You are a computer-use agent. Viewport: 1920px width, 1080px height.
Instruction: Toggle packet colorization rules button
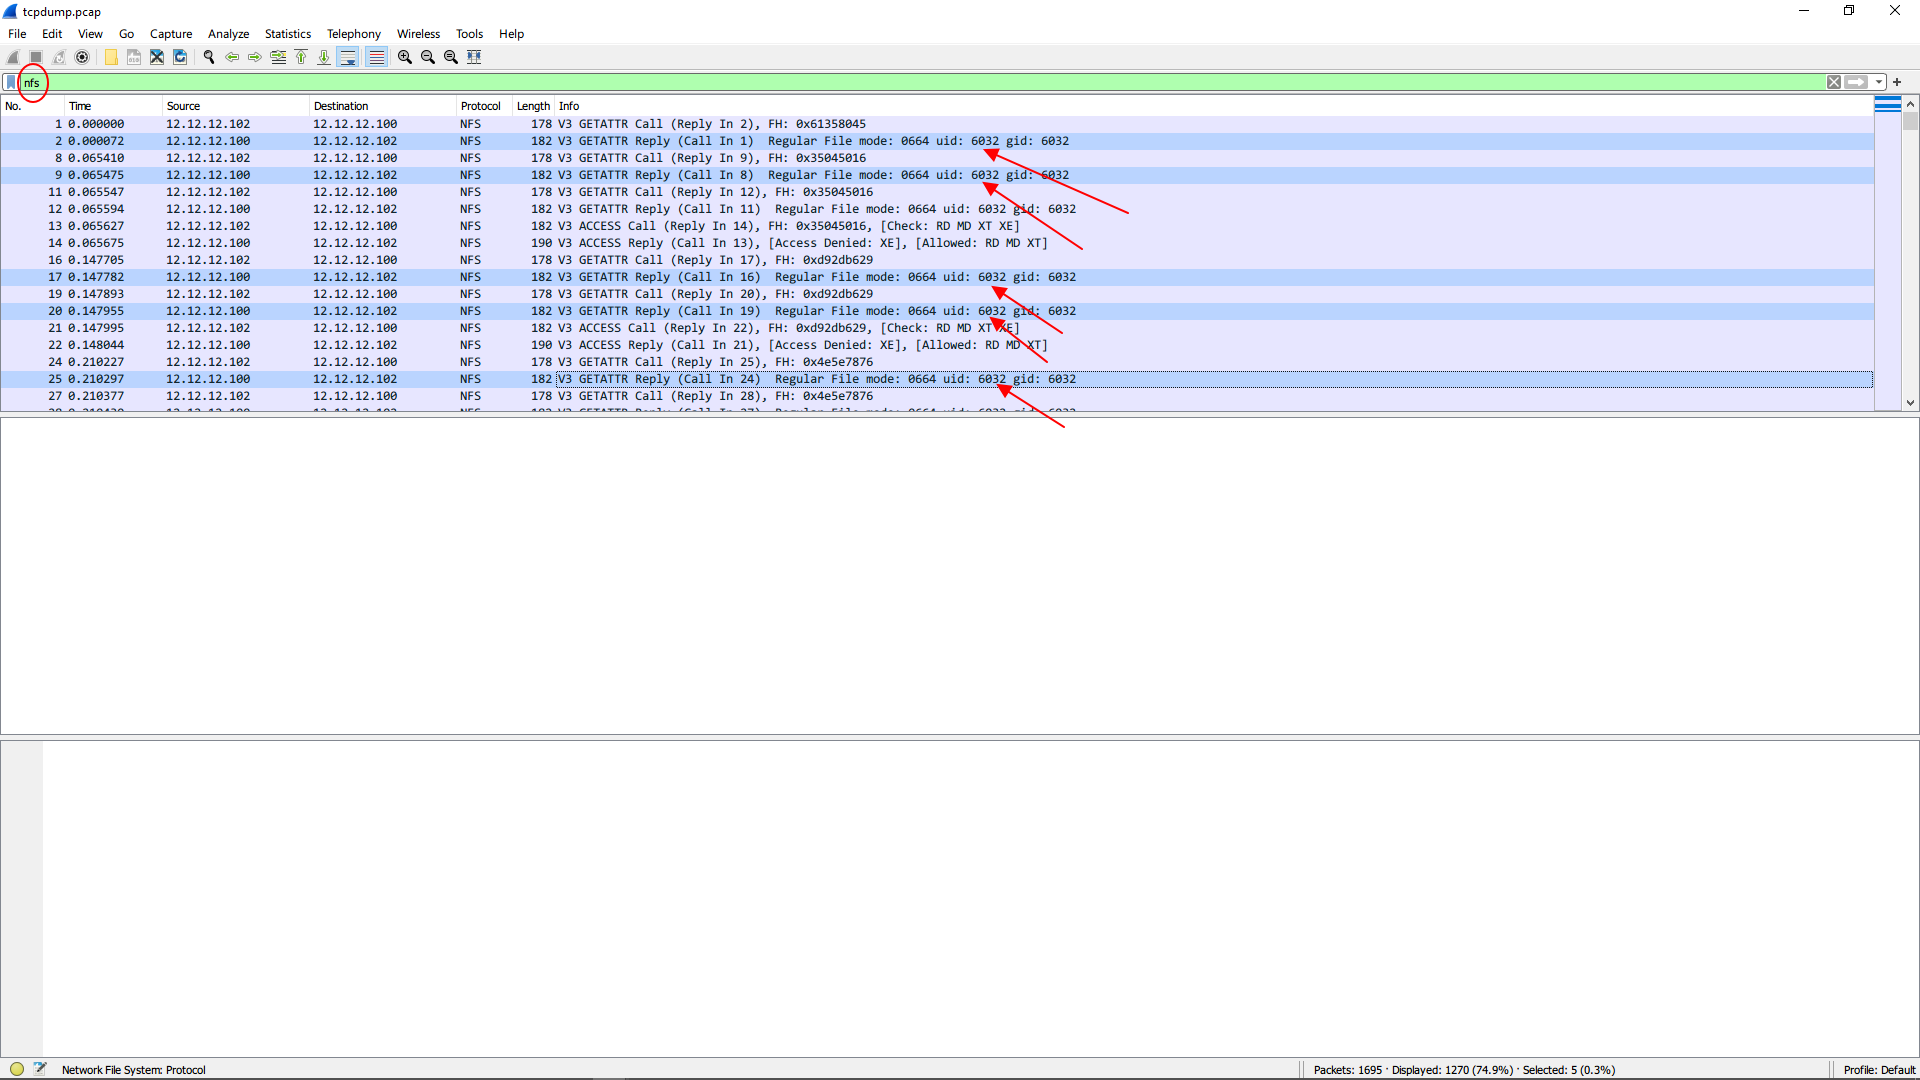click(376, 57)
